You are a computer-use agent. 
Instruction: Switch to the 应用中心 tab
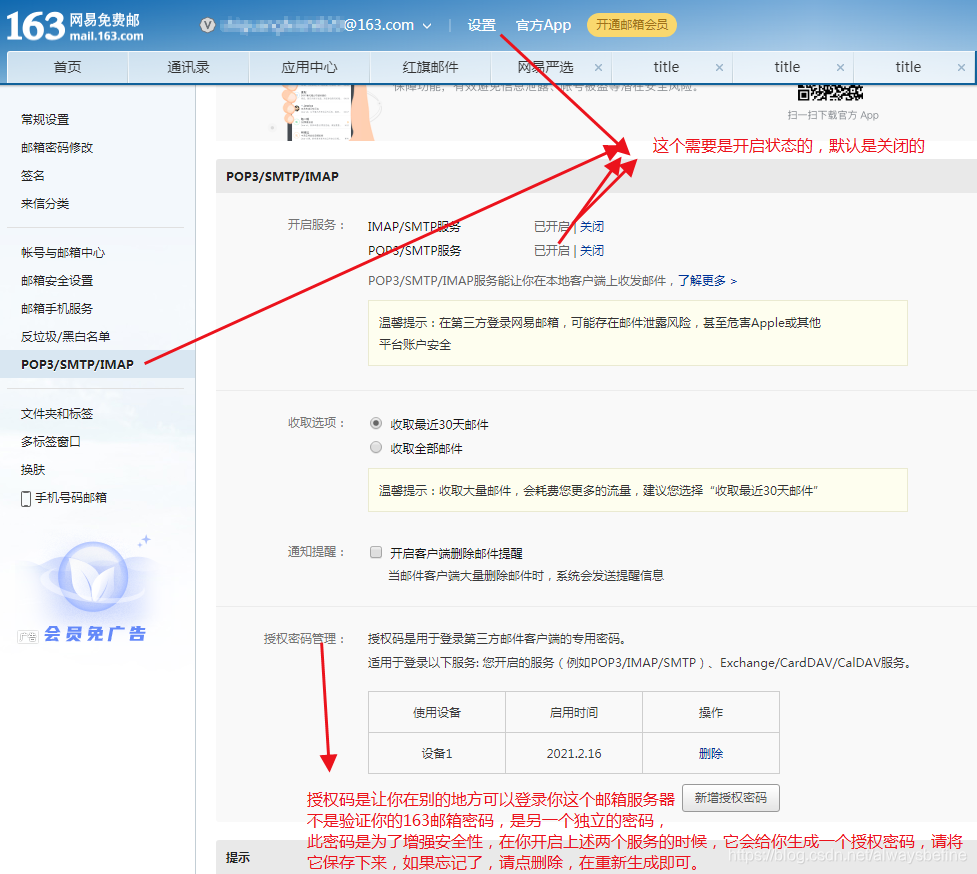pos(309,67)
